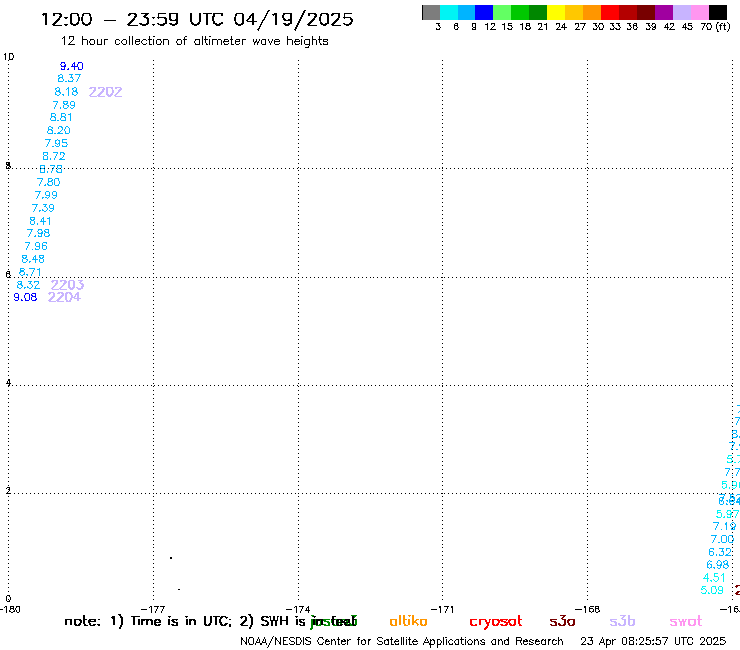Click the wave height value 7.98
Image resolution: width=740 pixels, height=650 pixels.
click(x=39, y=233)
